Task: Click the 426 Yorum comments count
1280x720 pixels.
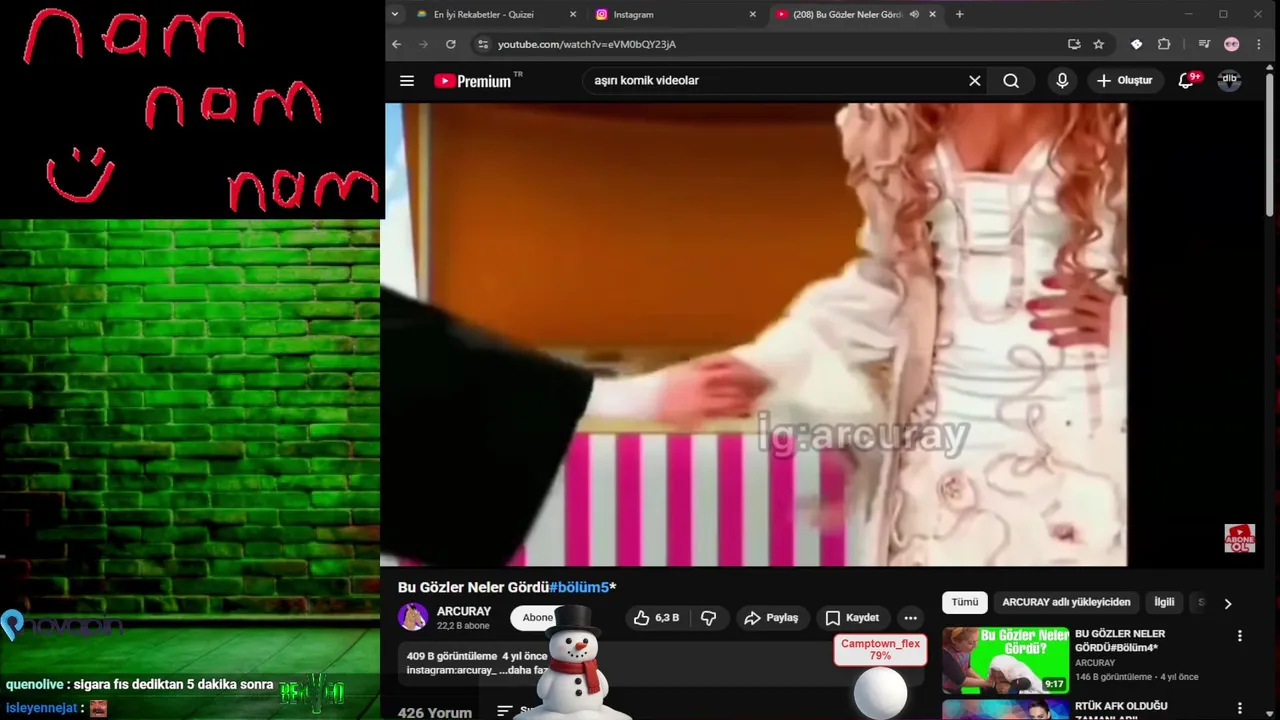Action: coord(435,712)
